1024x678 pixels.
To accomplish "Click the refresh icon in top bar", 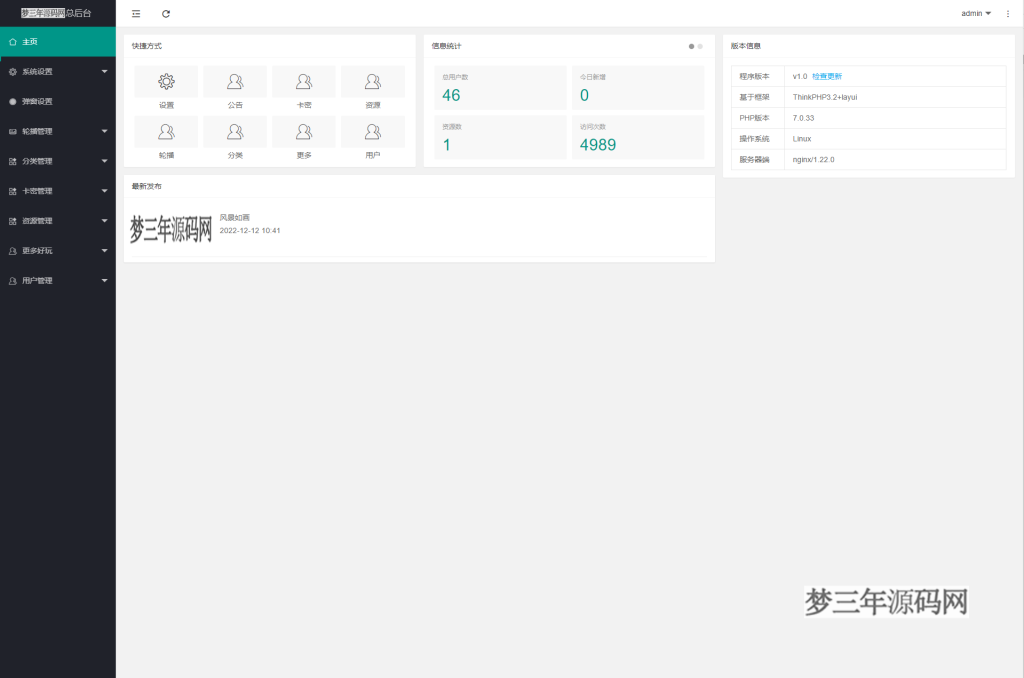I will 166,14.
